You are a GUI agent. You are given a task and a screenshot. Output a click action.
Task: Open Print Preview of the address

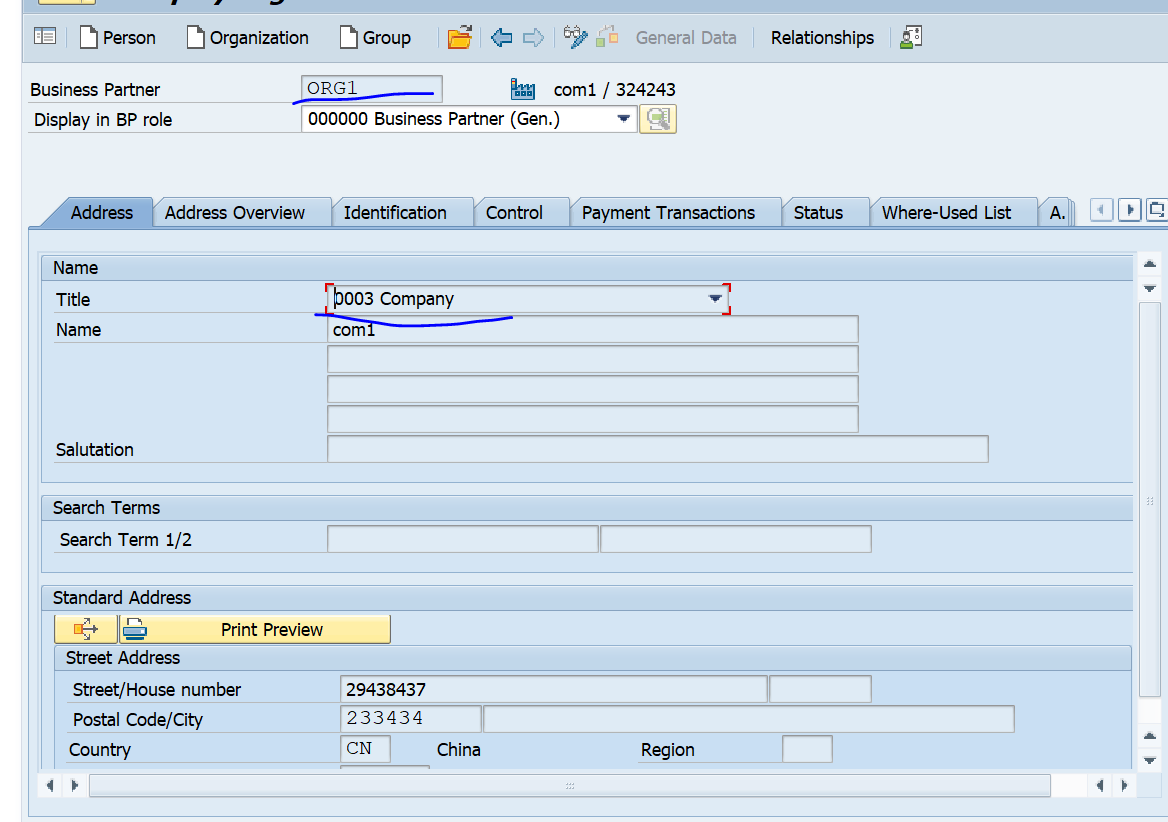[x=255, y=629]
